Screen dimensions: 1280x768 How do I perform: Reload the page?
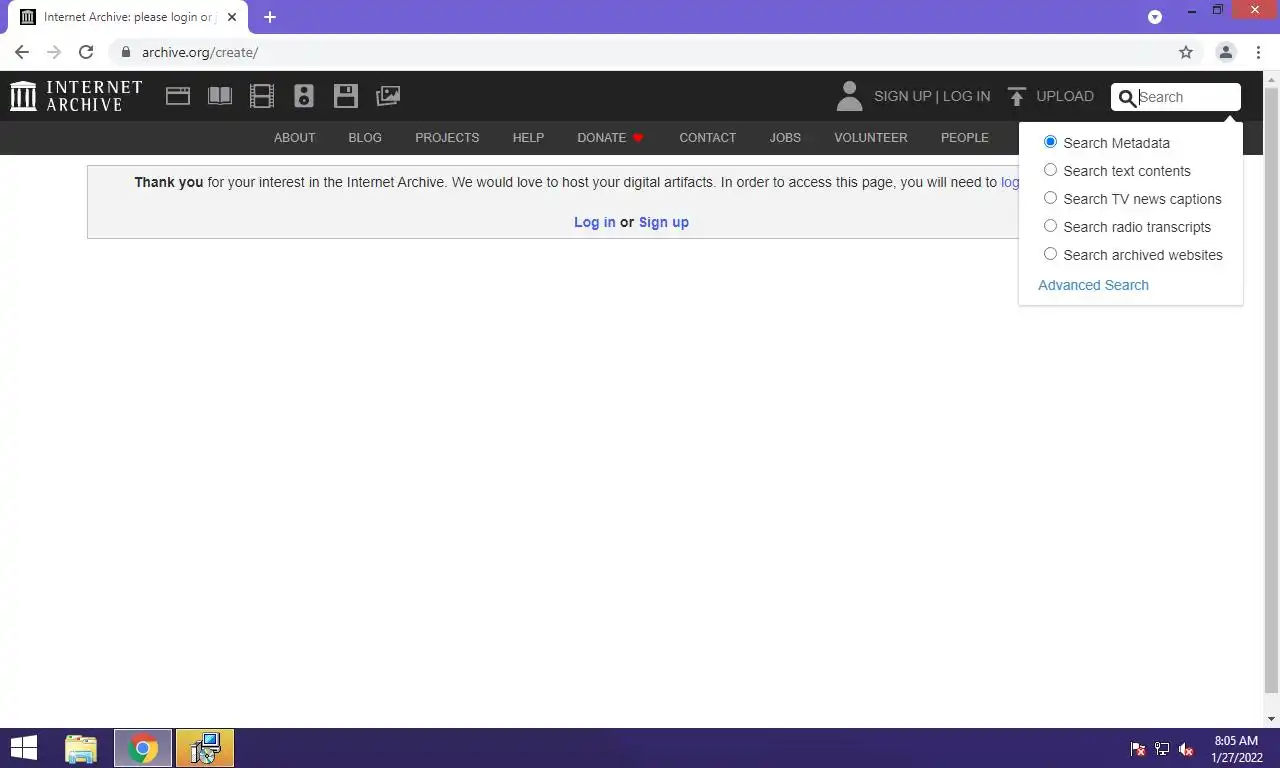86,52
